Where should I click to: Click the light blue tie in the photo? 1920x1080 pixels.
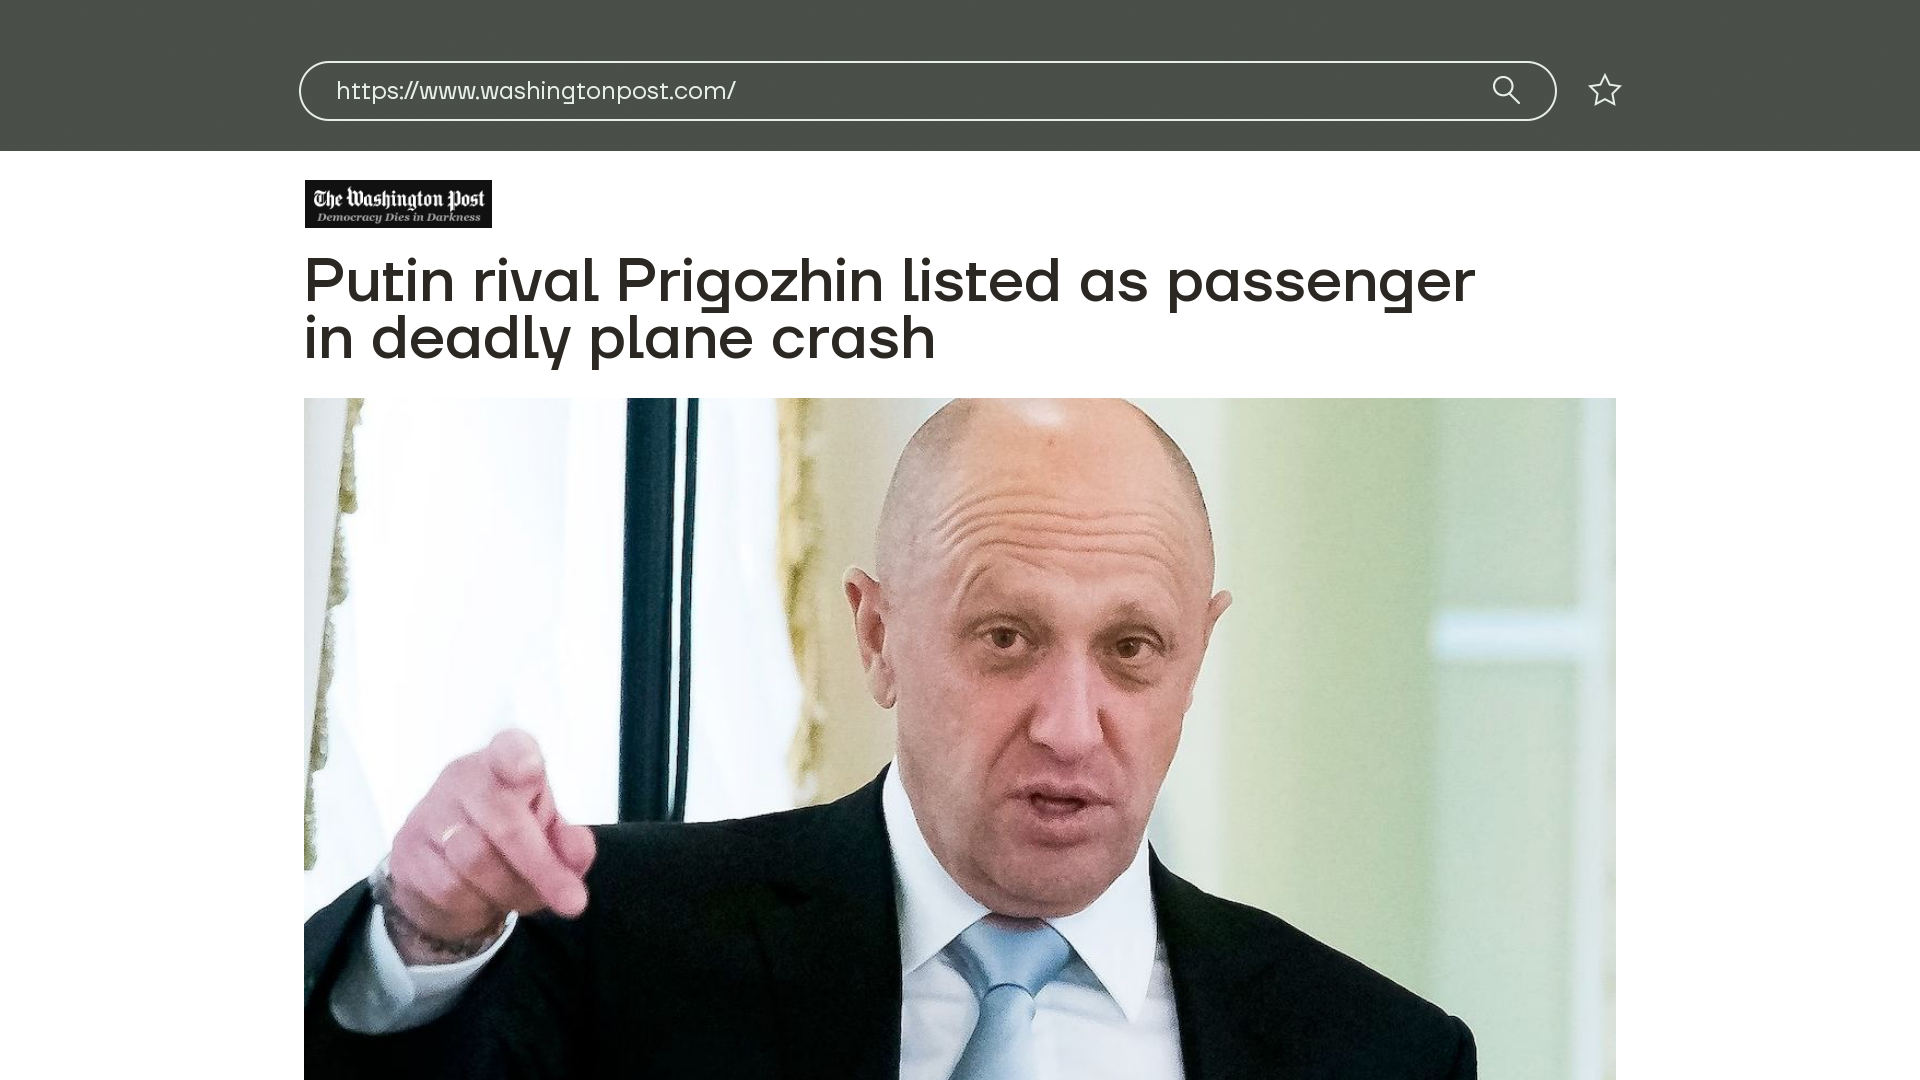click(1010, 1000)
